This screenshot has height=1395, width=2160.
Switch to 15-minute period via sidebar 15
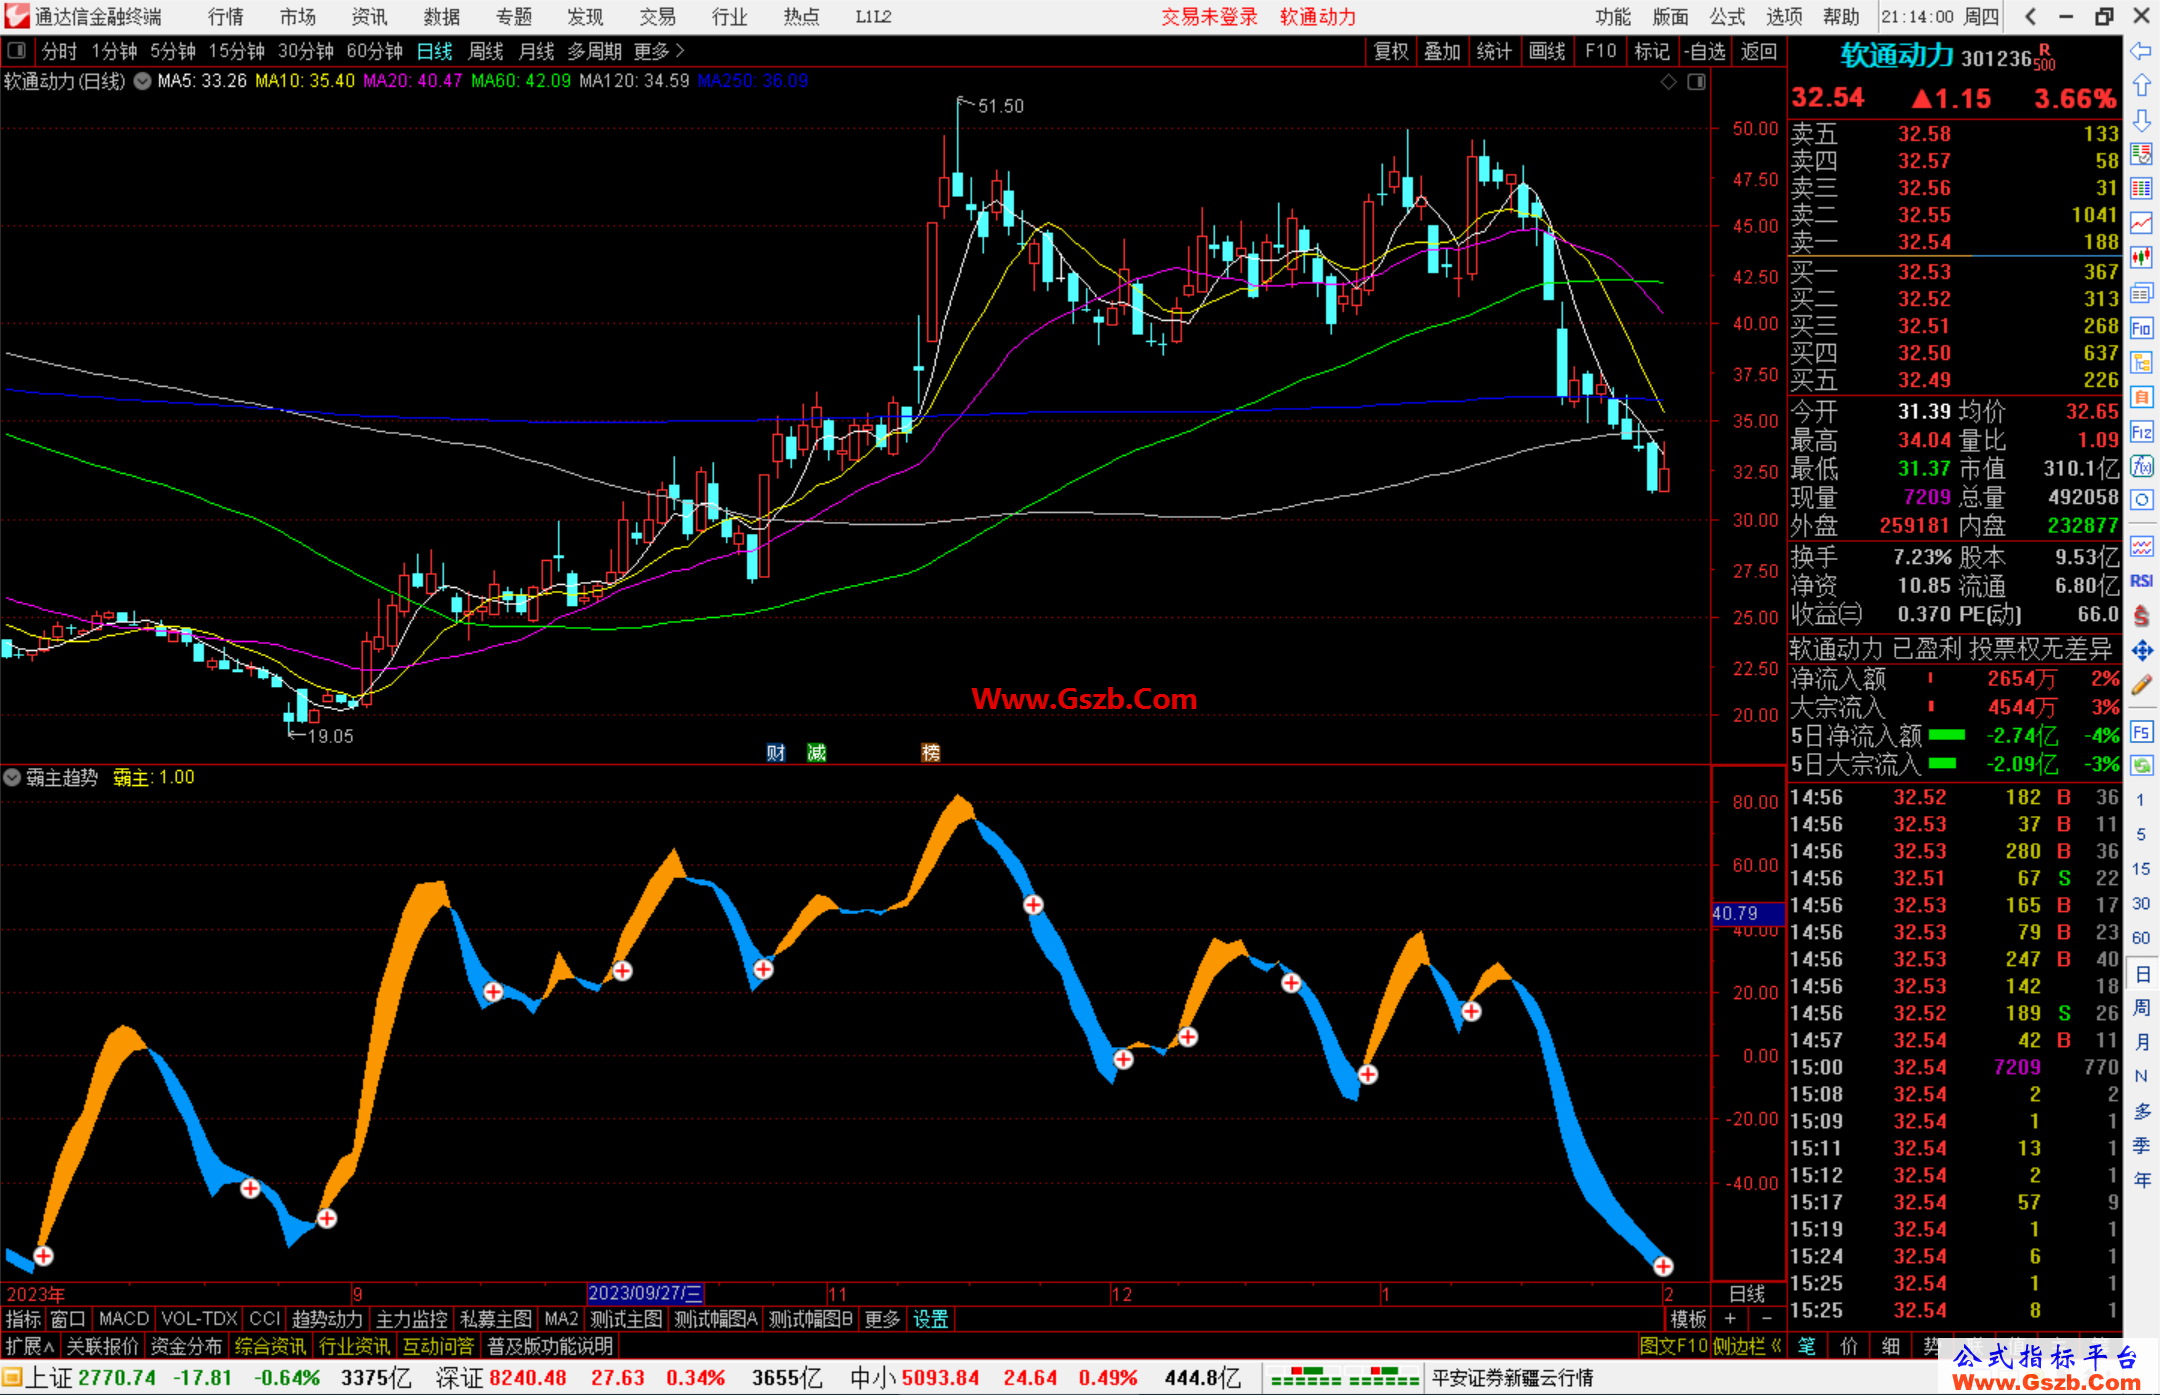(2141, 869)
